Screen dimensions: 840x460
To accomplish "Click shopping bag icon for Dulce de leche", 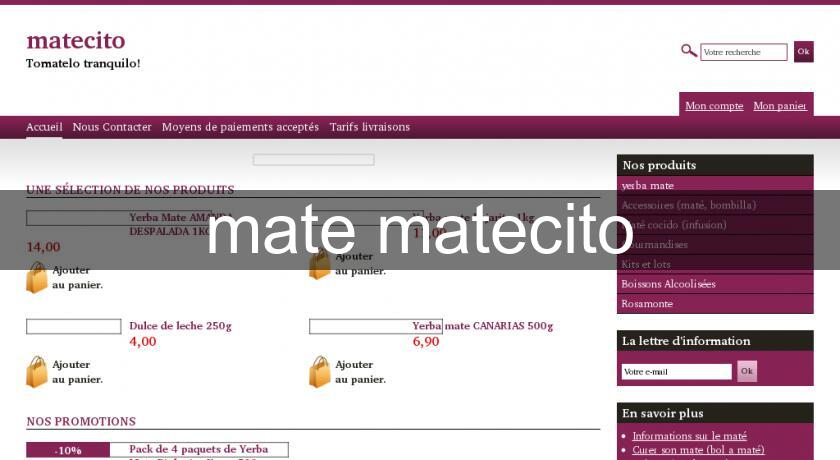I will point(37,372).
